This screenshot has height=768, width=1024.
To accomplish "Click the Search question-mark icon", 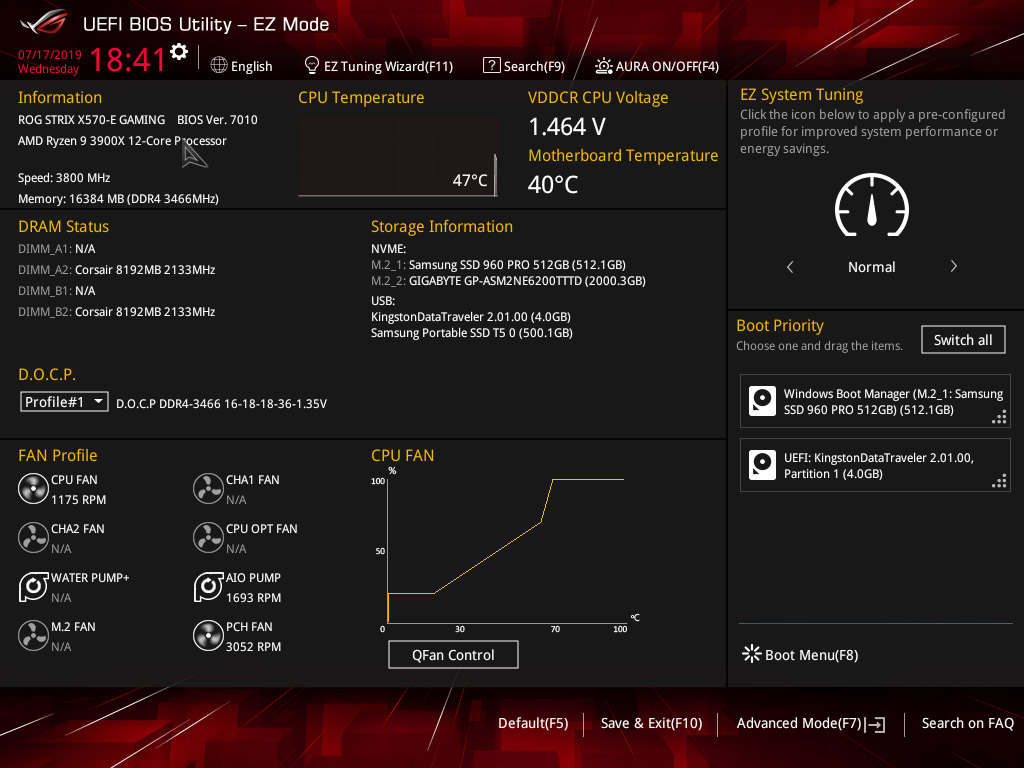I will [x=491, y=65].
